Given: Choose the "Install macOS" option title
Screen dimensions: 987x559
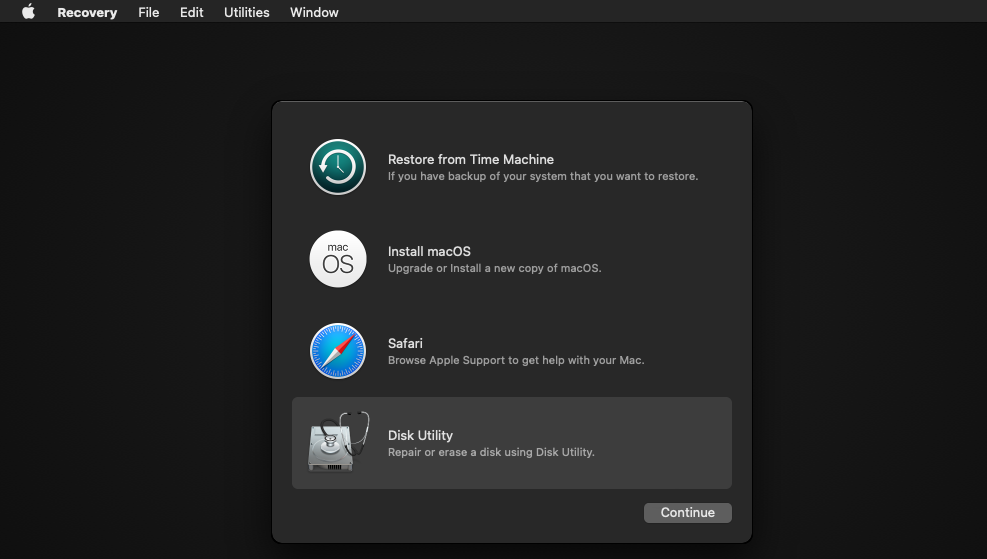Looking at the screenshot, I should click(429, 251).
